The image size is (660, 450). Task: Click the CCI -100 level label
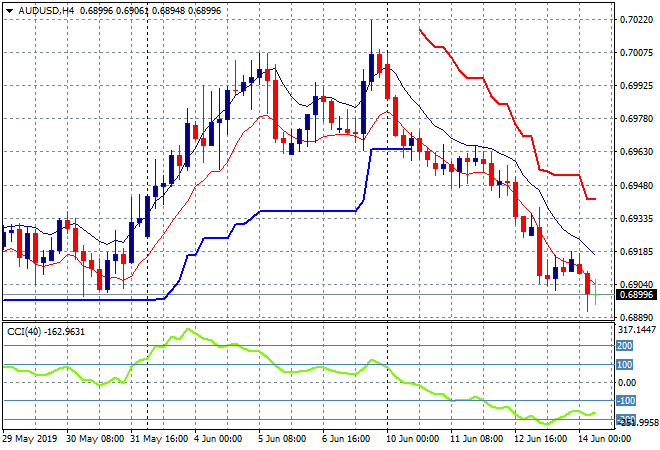tap(626, 401)
